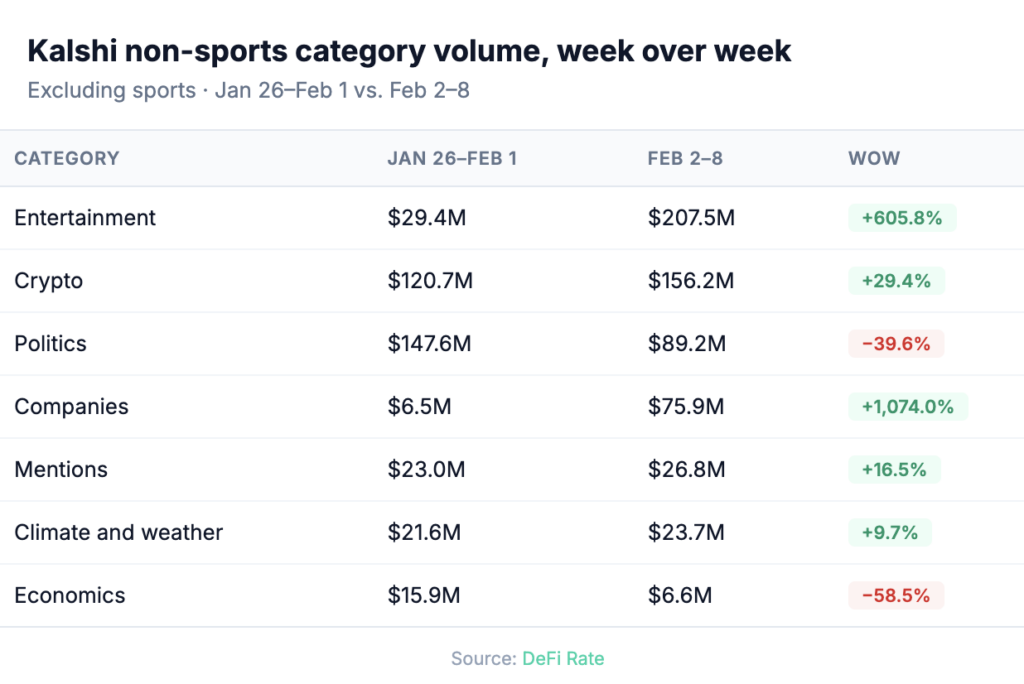Open the DeFi Rate source link
Image resolution: width=1024 pixels, height=684 pixels.
[563, 658]
